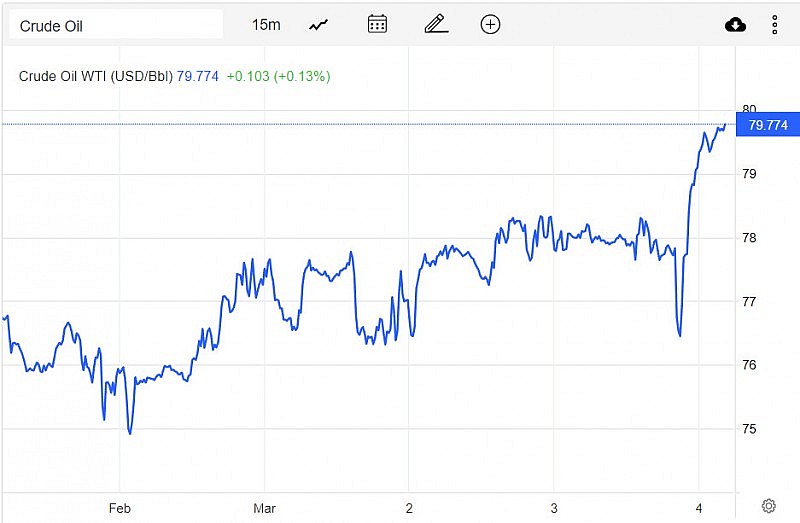Click the day 2 marker on time axis
800x523 pixels.
click(409, 508)
